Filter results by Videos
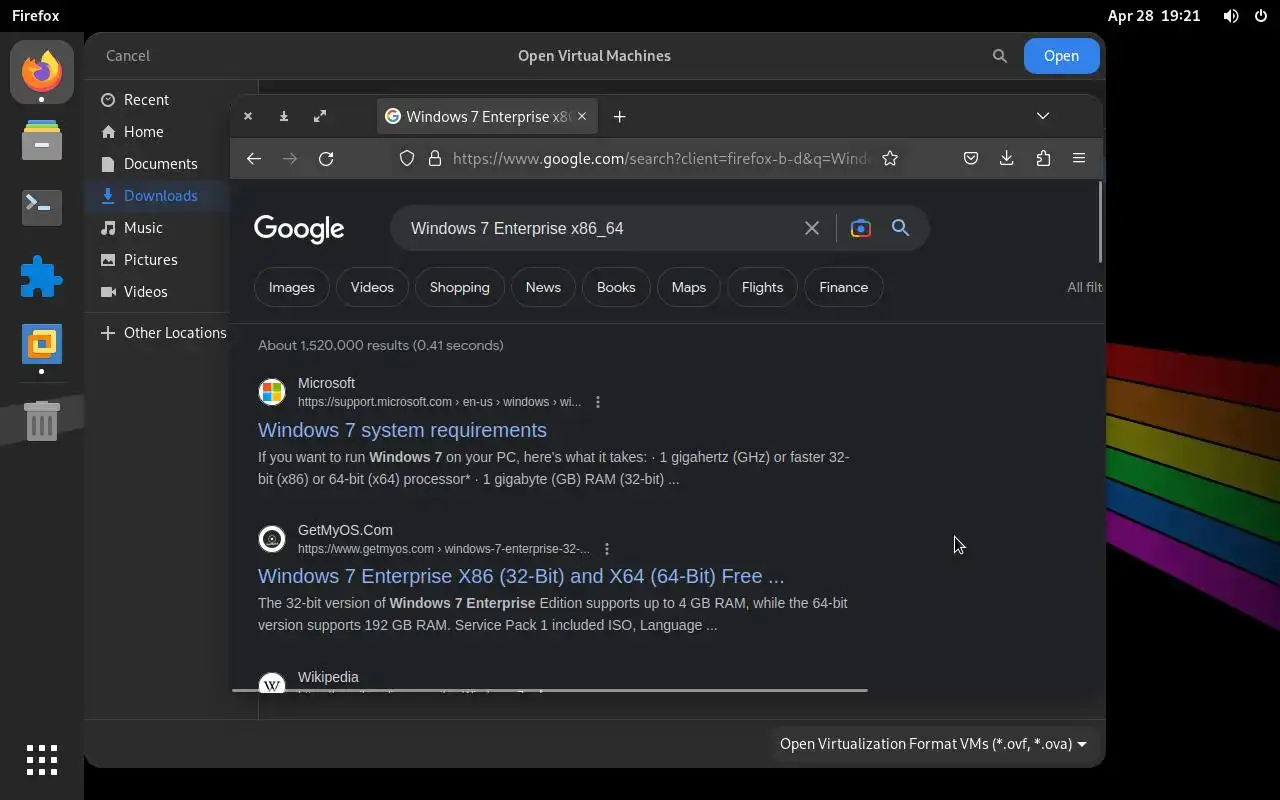Screen dimensions: 1280x800 pyautogui.click(x=372, y=287)
